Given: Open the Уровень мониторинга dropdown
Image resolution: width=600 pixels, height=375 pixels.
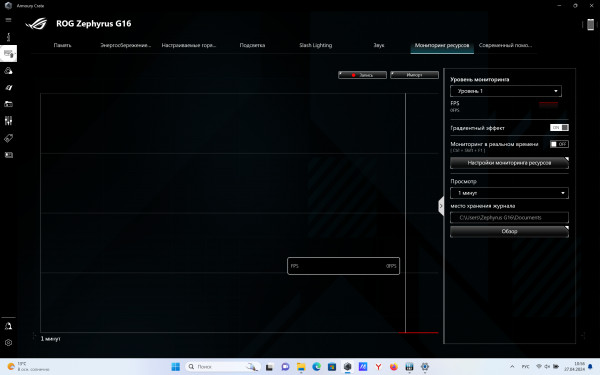Looking at the screenshot, I should pos(506,91).
